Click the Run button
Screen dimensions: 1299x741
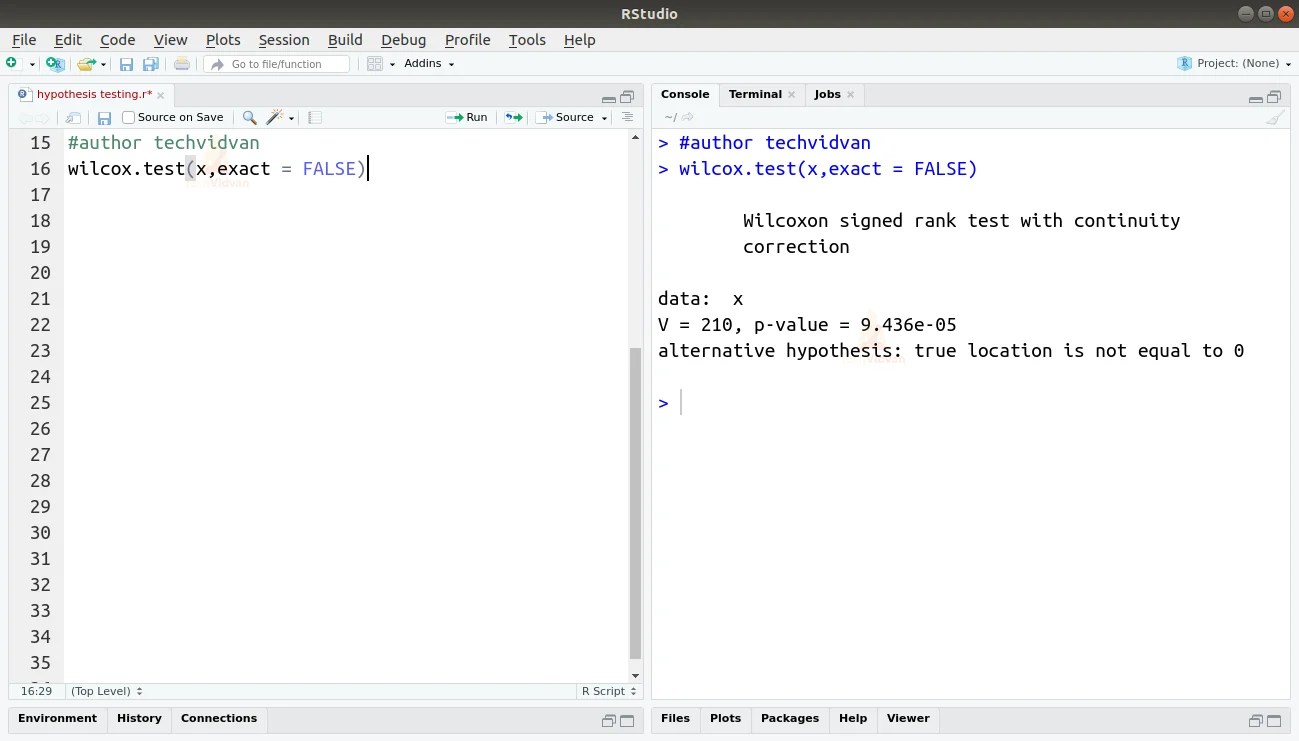(467, 117)
